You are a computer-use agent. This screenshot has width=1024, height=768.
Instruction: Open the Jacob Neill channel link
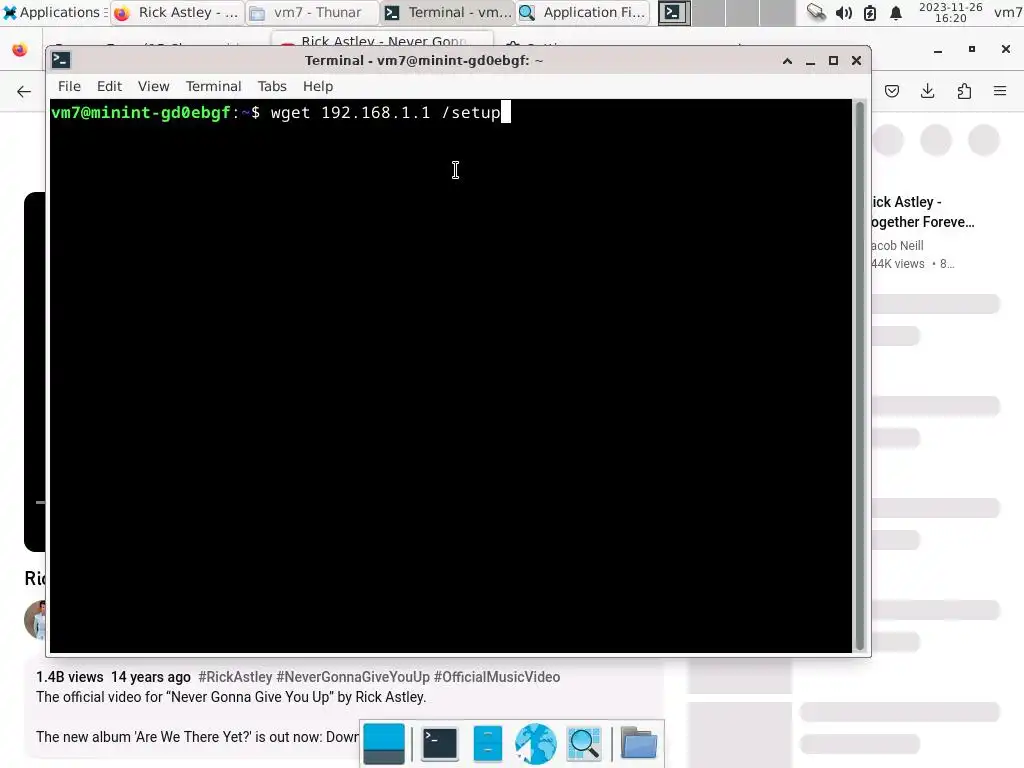point(897,246)
